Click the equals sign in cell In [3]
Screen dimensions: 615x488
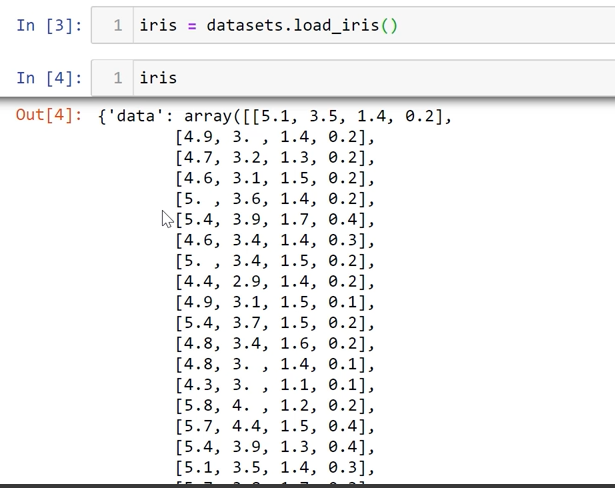click(192, 25)
